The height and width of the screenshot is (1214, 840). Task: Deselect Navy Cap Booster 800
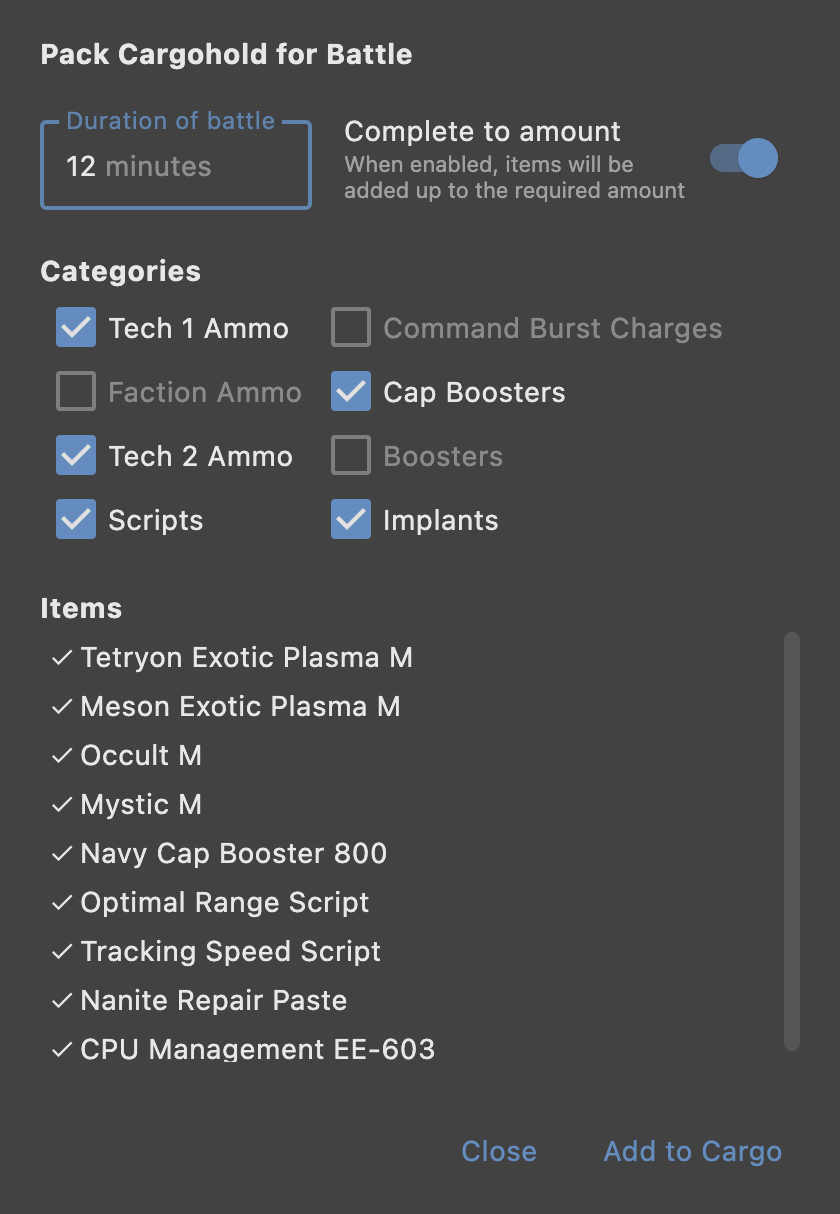pyautogui.click(x=219, y=854)
